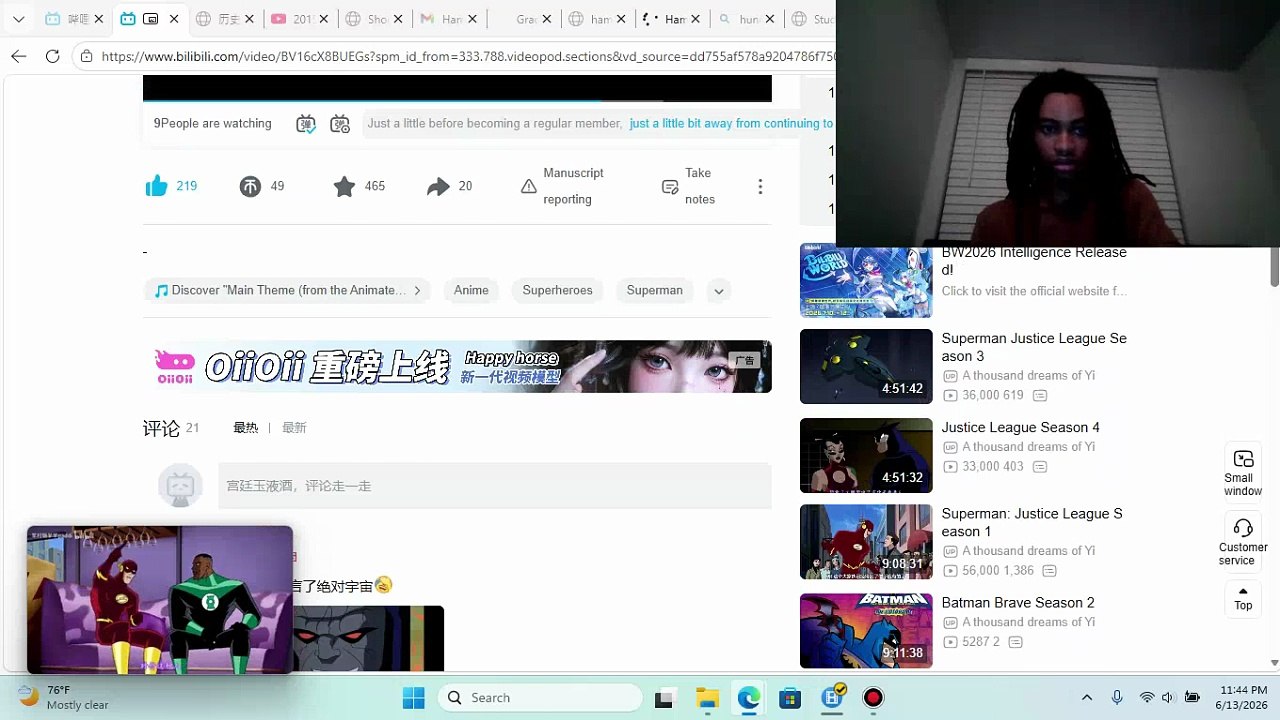Go back in browser
This screenshot has height=720, width=1280.
pos(19,56)
